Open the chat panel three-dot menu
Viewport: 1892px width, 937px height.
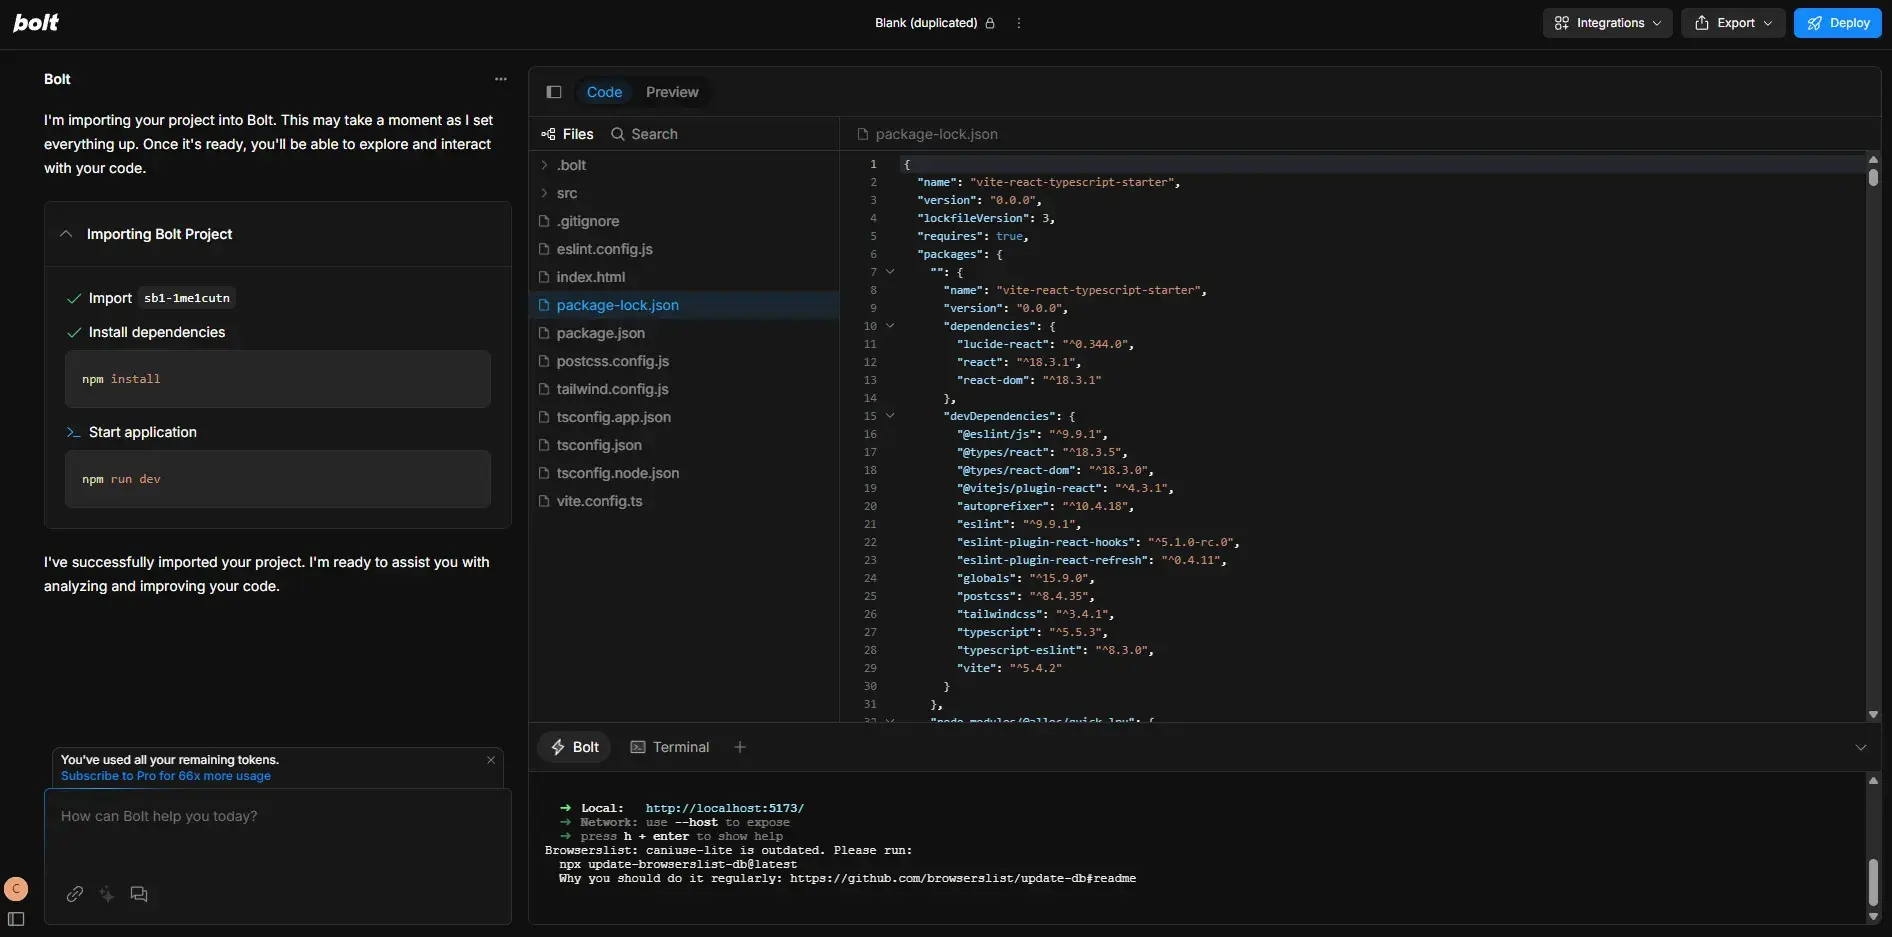[501, 79]
